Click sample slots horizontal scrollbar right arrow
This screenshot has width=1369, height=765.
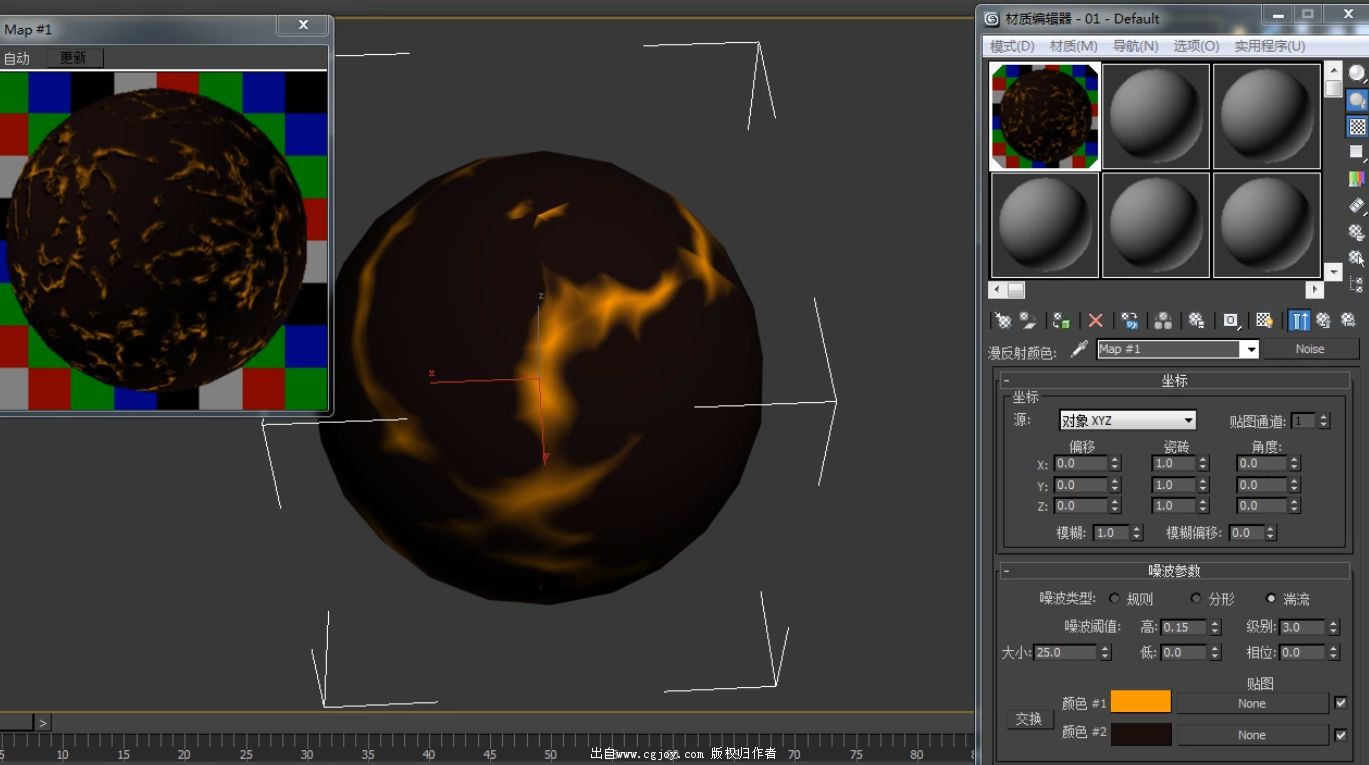click(1314, 290)
